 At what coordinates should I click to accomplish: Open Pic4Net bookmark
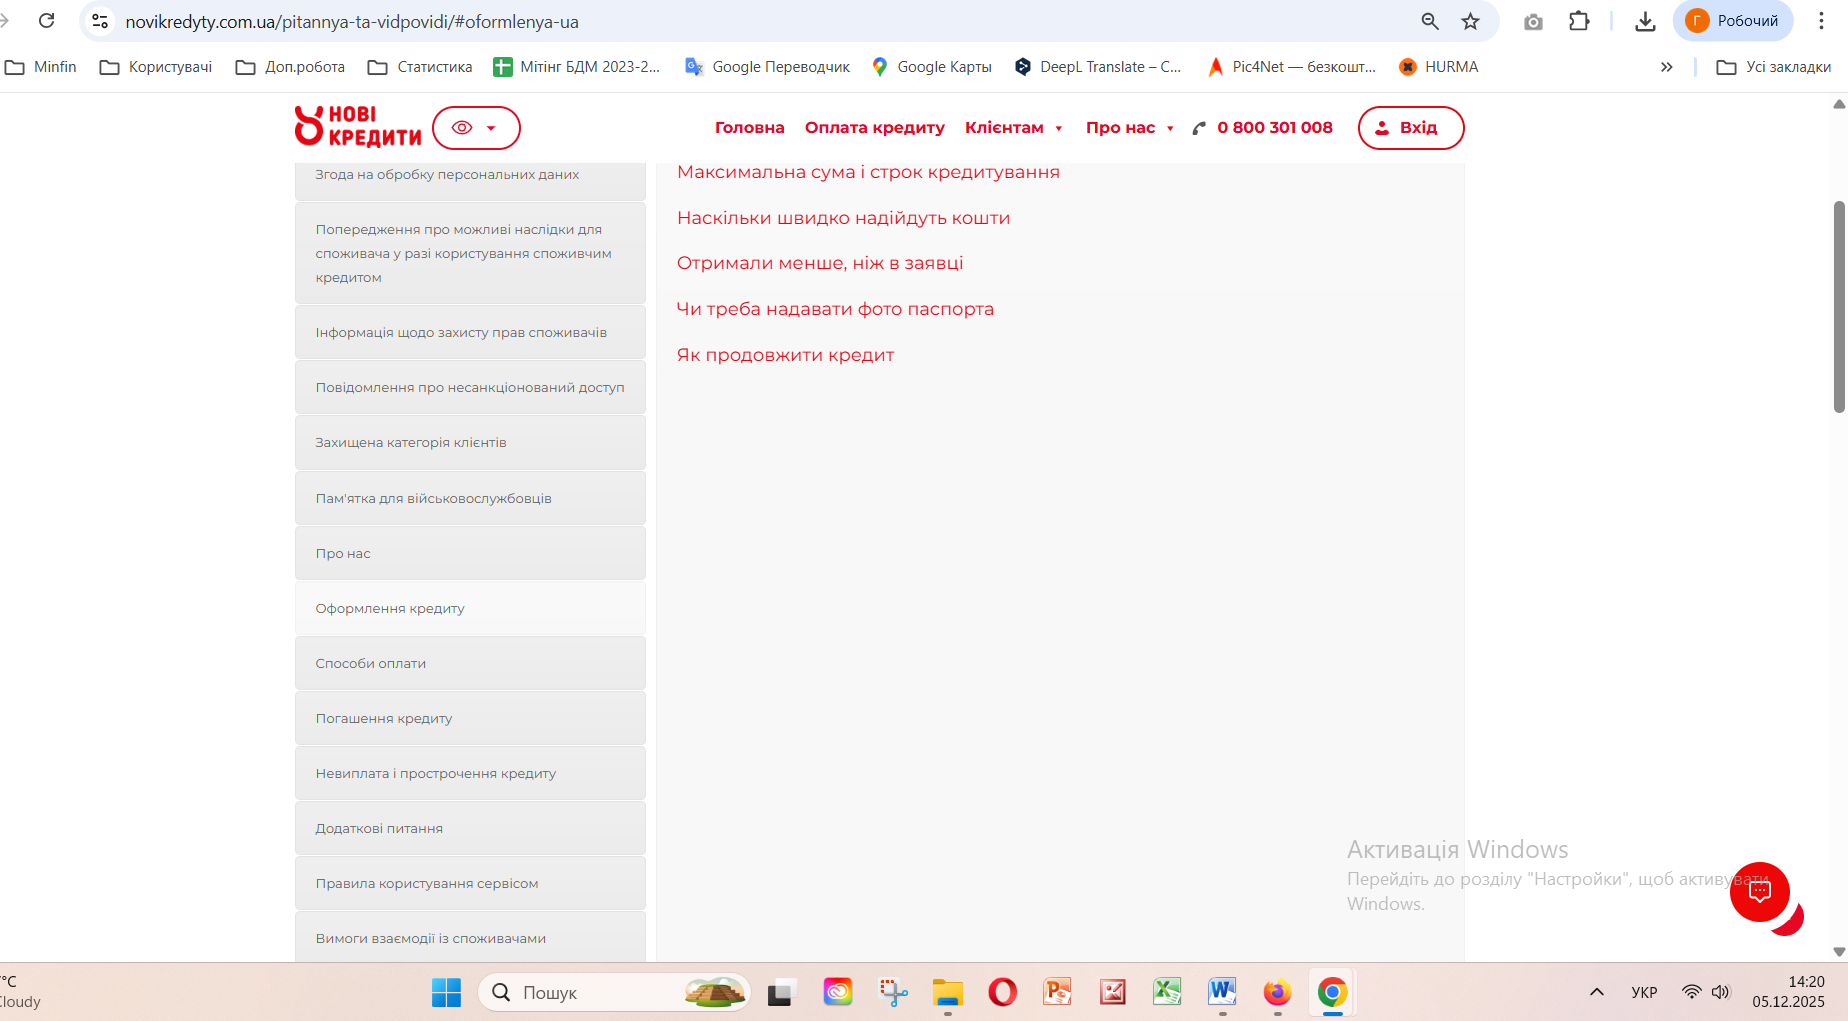[1292, 67]
